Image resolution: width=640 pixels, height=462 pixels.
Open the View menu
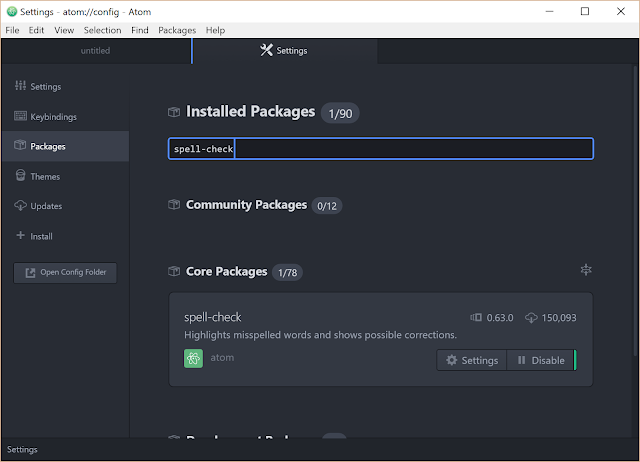click(64, 30)
